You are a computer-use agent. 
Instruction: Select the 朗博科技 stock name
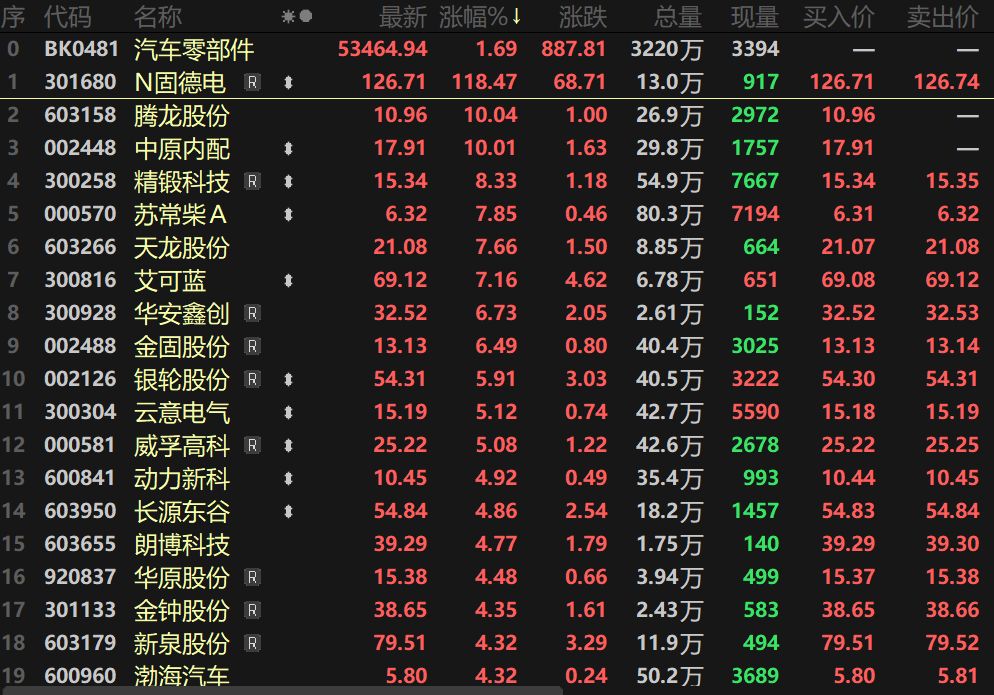(182, 544)
